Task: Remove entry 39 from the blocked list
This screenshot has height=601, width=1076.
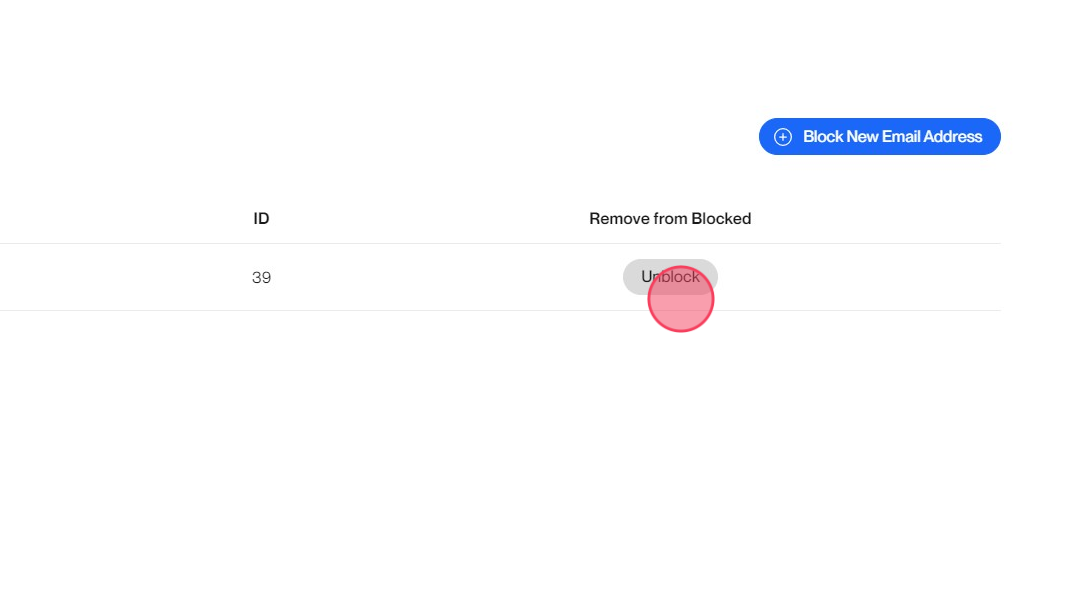Action: (x=670, y=276)
